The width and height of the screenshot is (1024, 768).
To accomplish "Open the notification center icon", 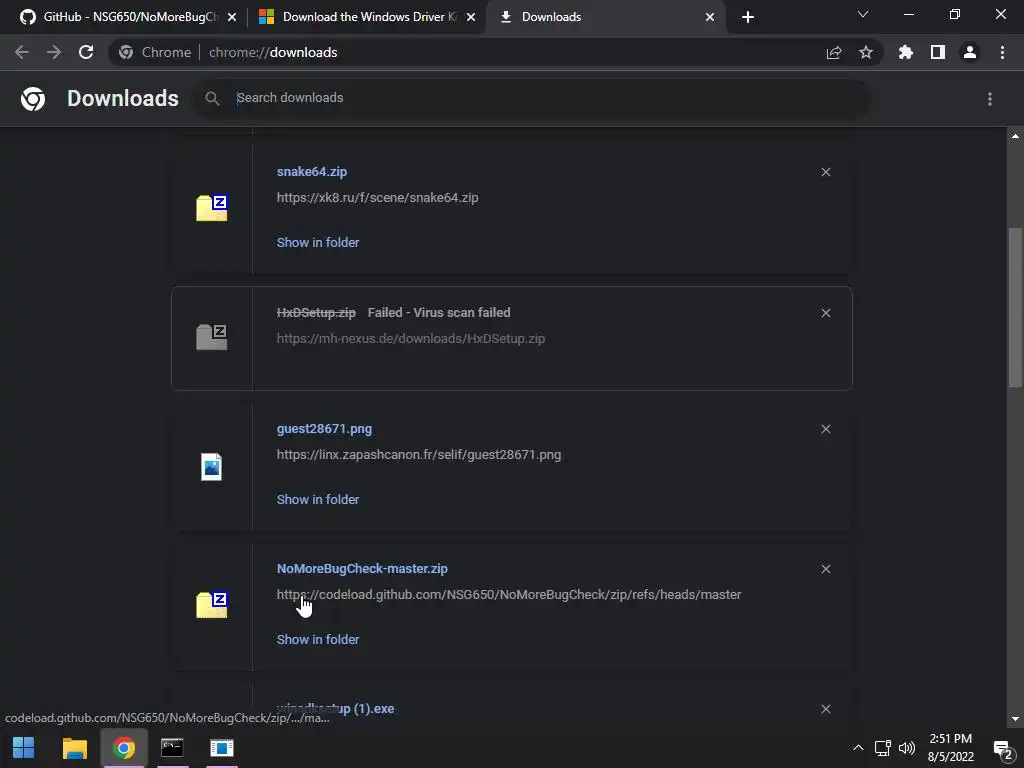I will coord(1002,749).
